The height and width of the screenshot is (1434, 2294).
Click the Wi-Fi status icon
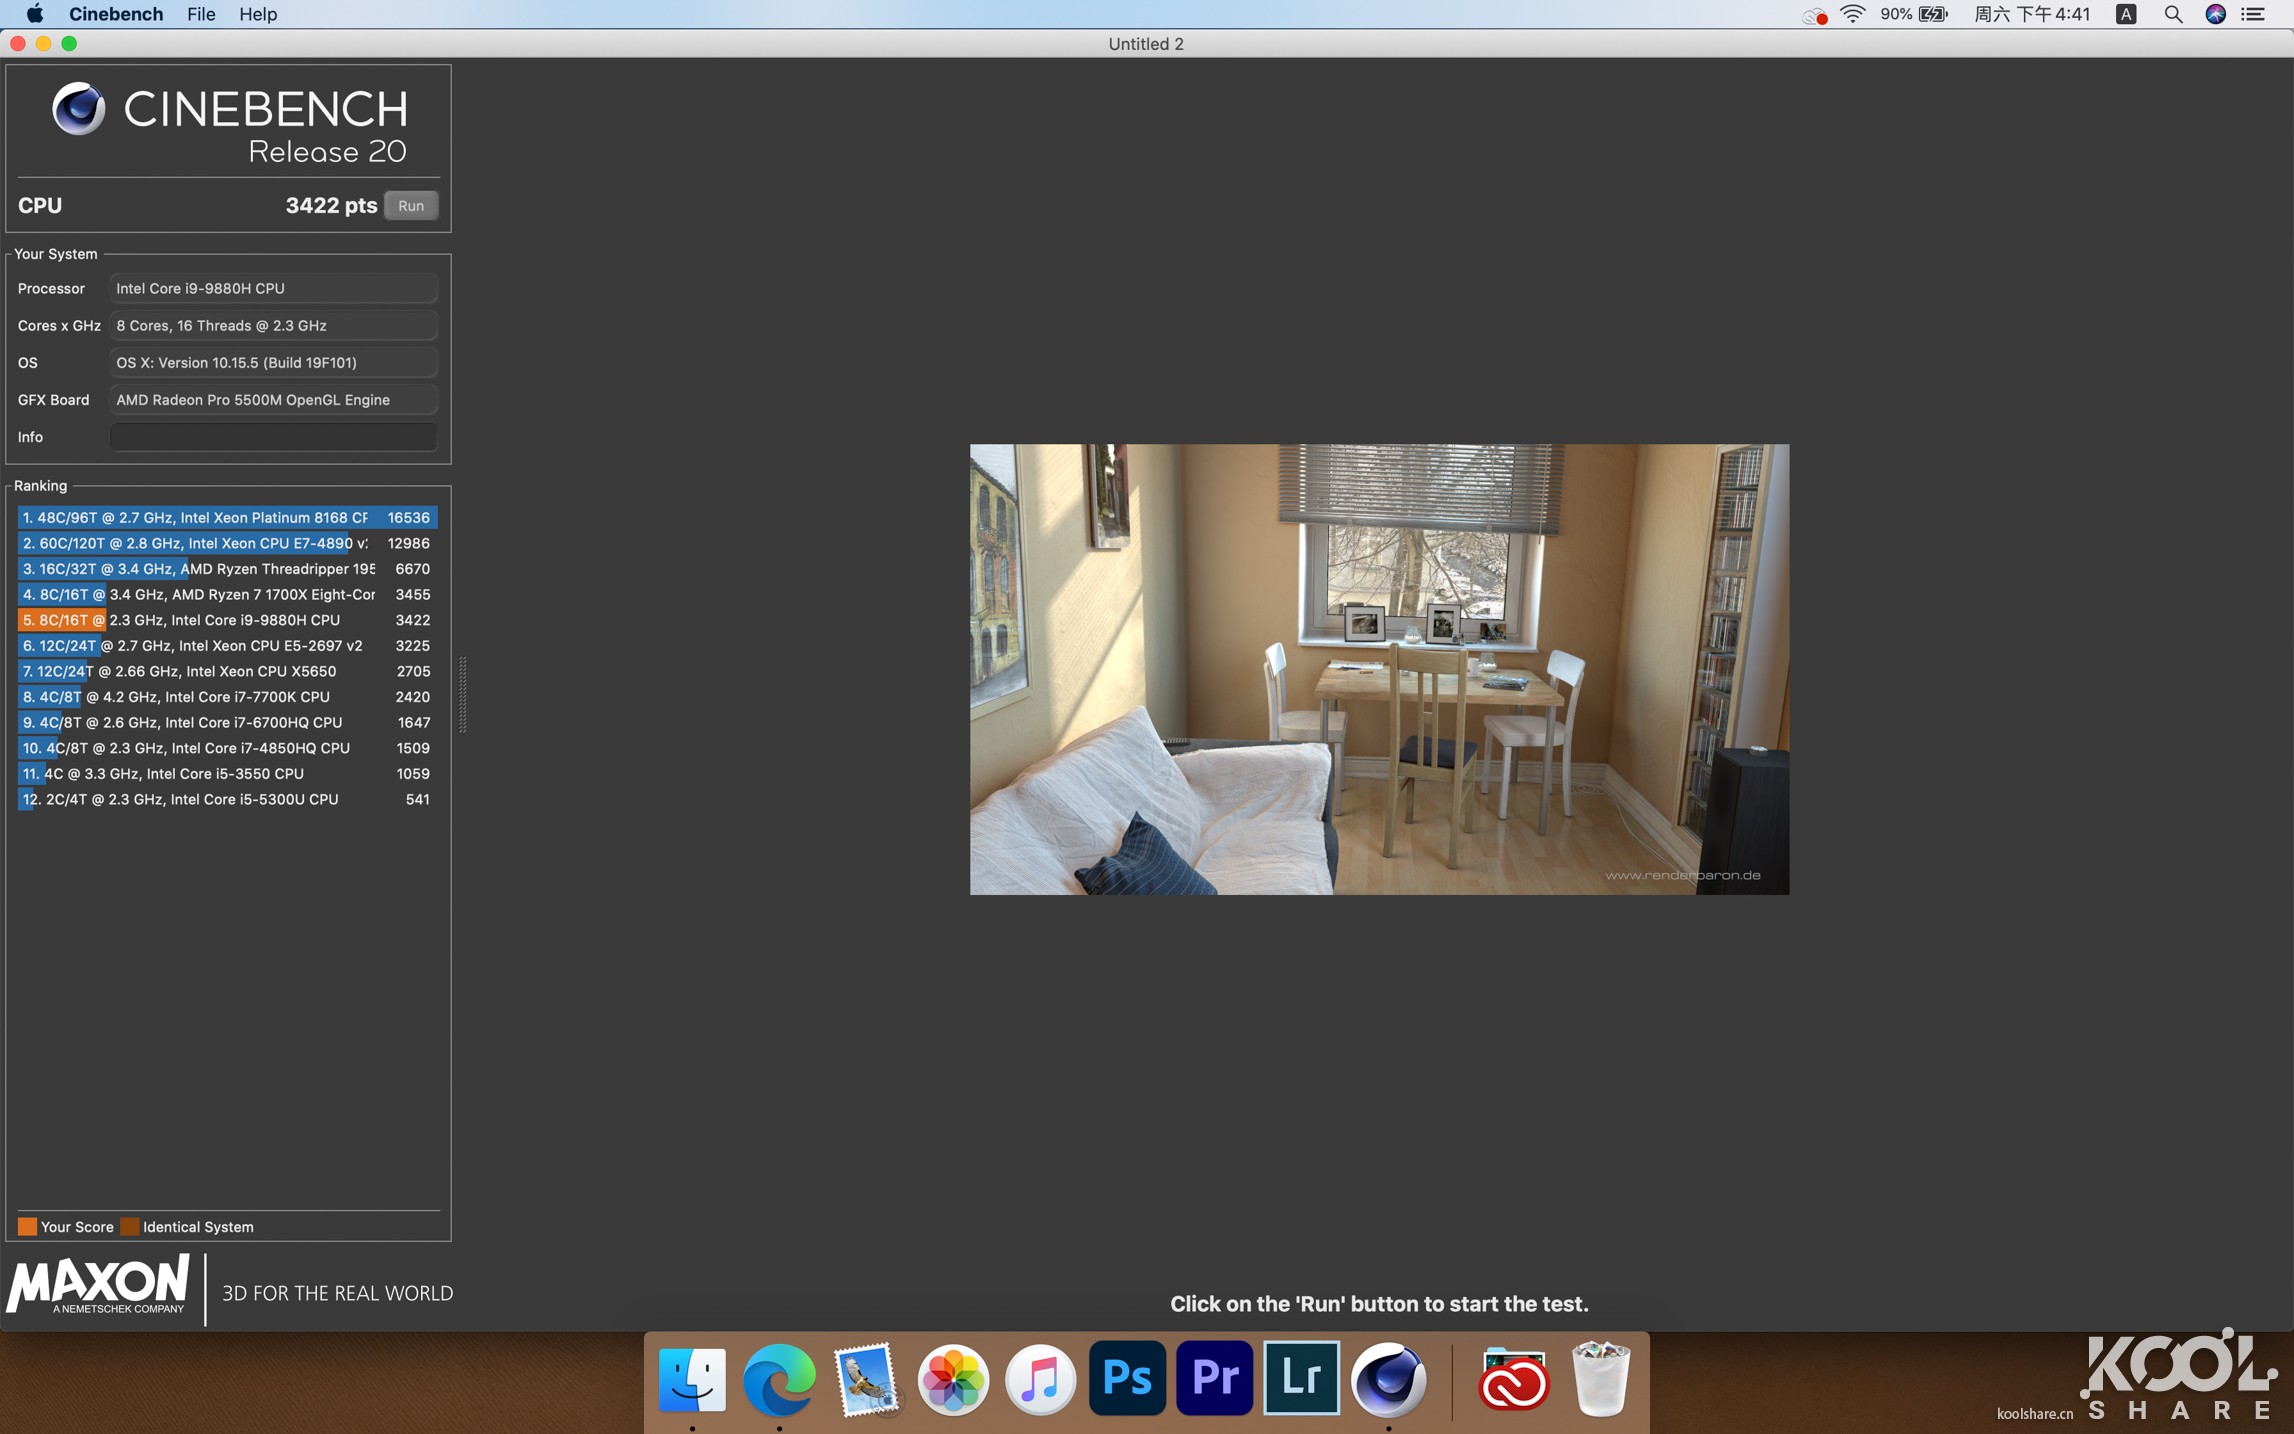[1852, 14]
